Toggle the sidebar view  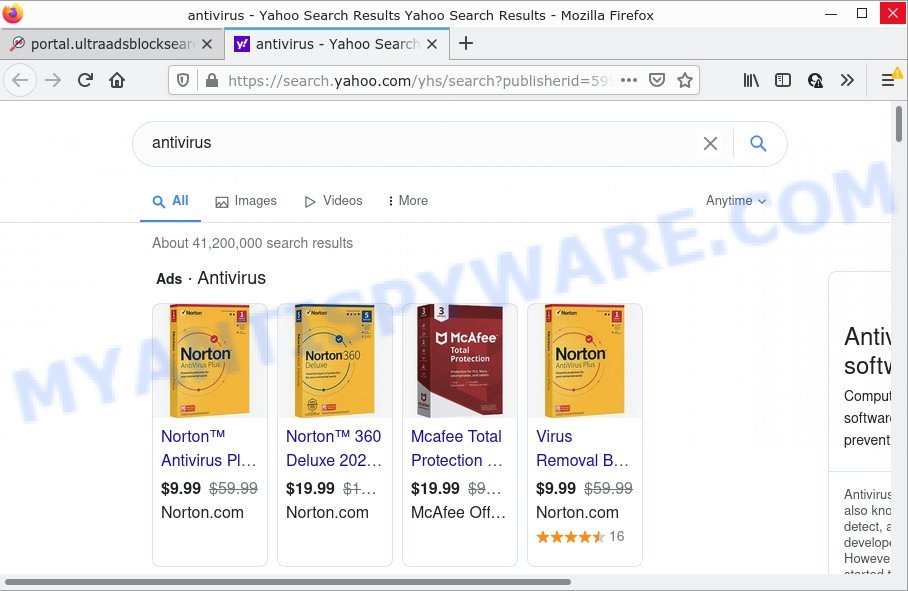(x=783, y=80)
